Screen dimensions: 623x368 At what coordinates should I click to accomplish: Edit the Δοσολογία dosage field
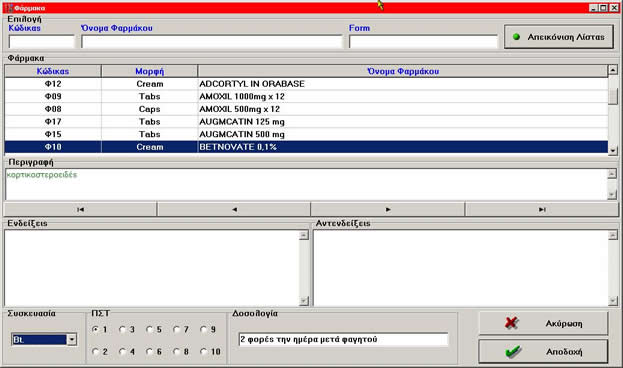tap(343, 339)
